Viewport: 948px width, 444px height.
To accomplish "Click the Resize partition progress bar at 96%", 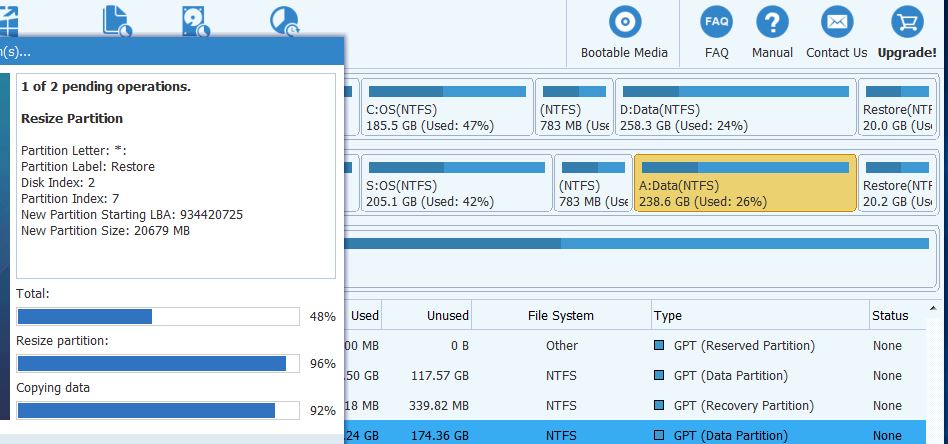I will (x=158, y=364).
